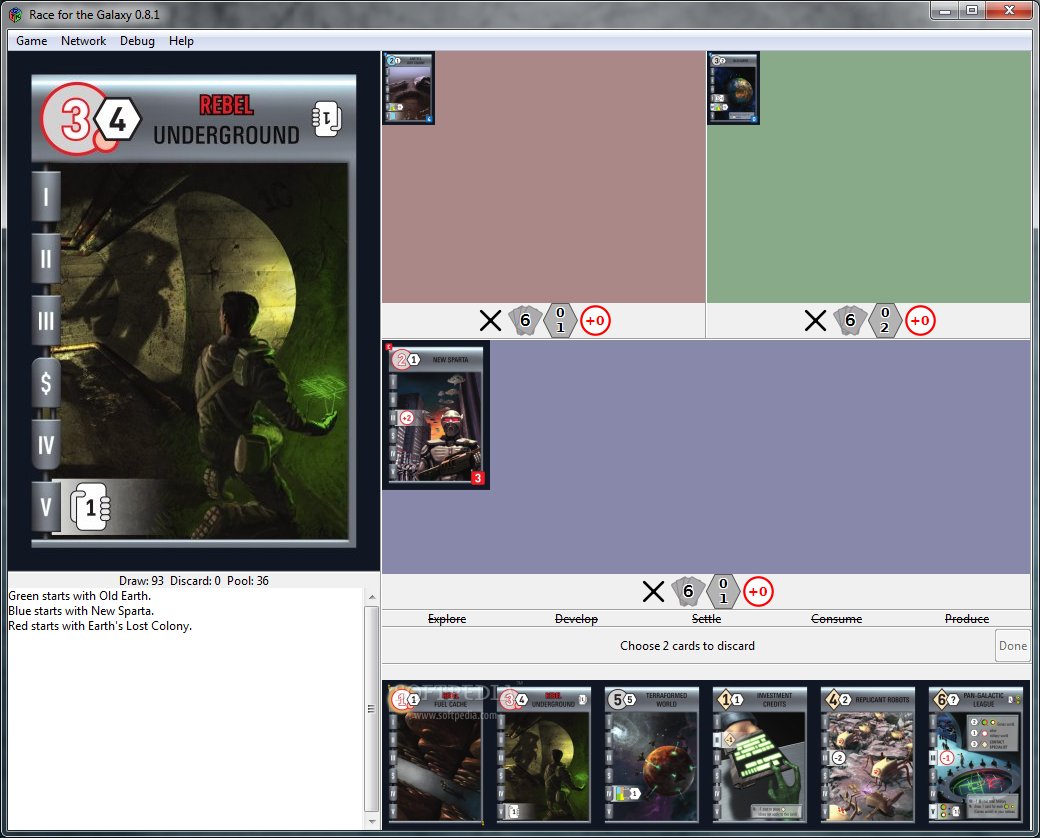Screen dimensions: 1040x838
Task: Click phase V tab on large card preview
Action: (46, 507)
